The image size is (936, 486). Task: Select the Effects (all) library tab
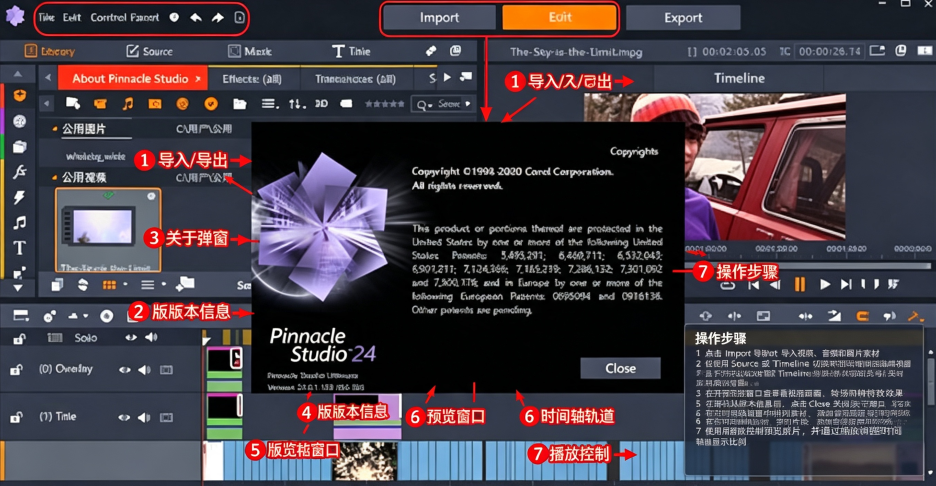pyautogui.click(x=252, y=79)
